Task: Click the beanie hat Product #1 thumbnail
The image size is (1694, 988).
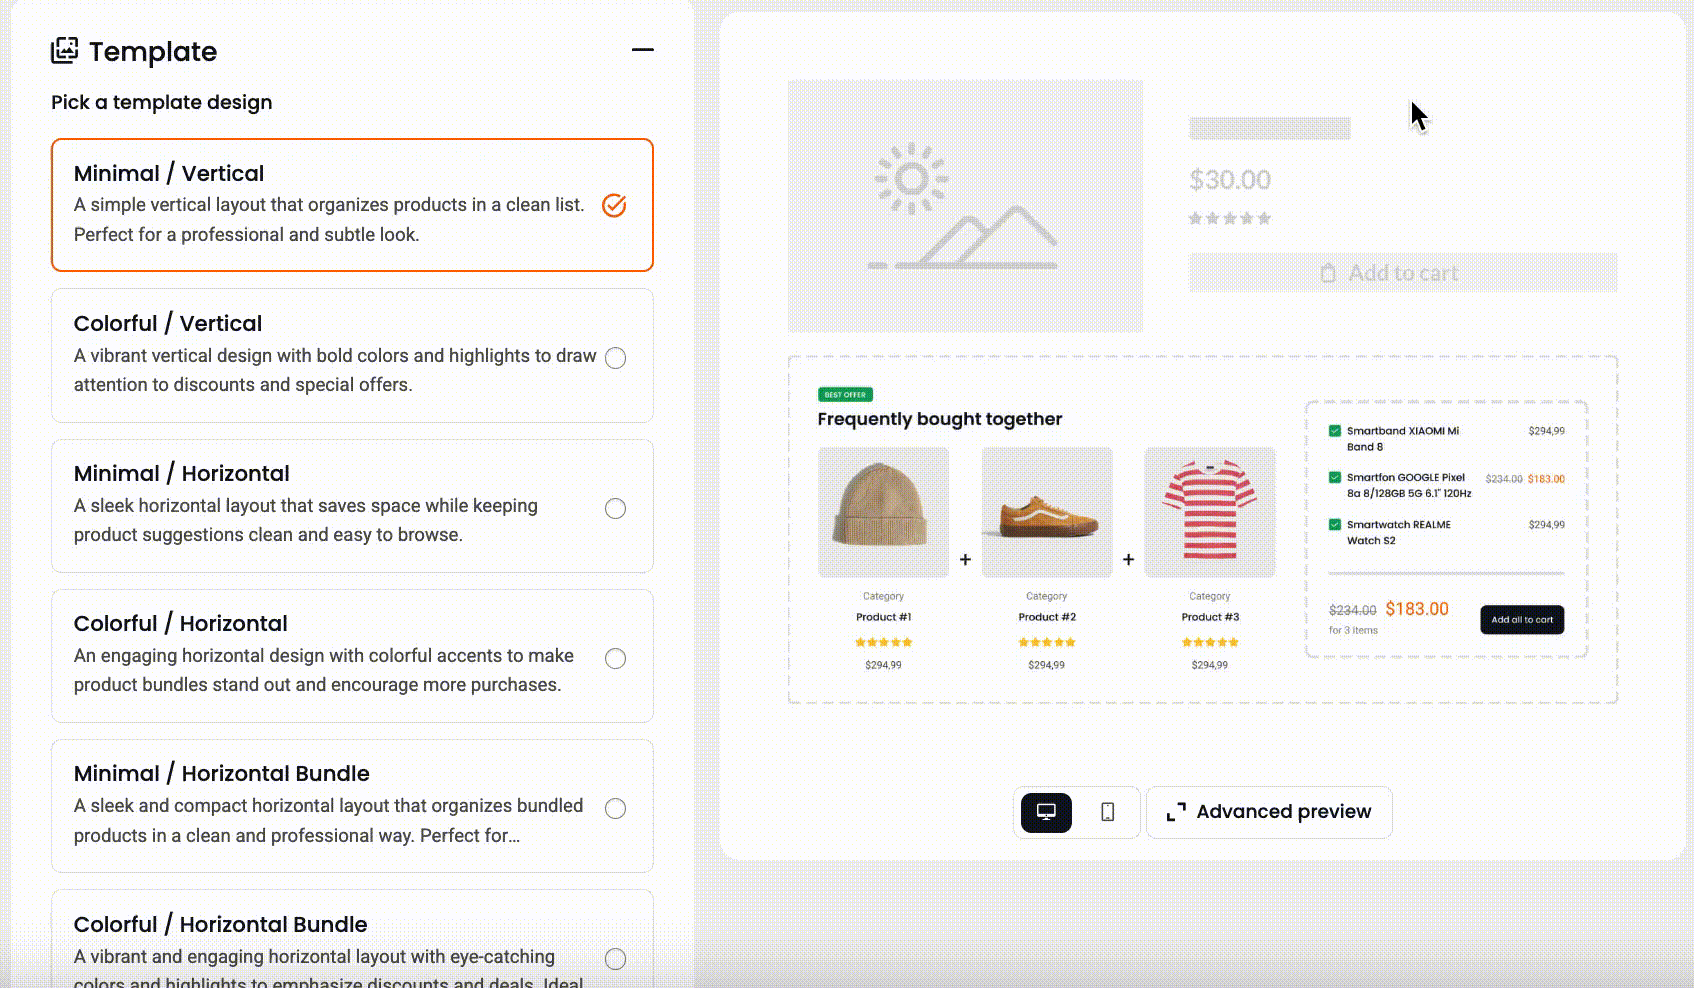Action: point(883,512)
